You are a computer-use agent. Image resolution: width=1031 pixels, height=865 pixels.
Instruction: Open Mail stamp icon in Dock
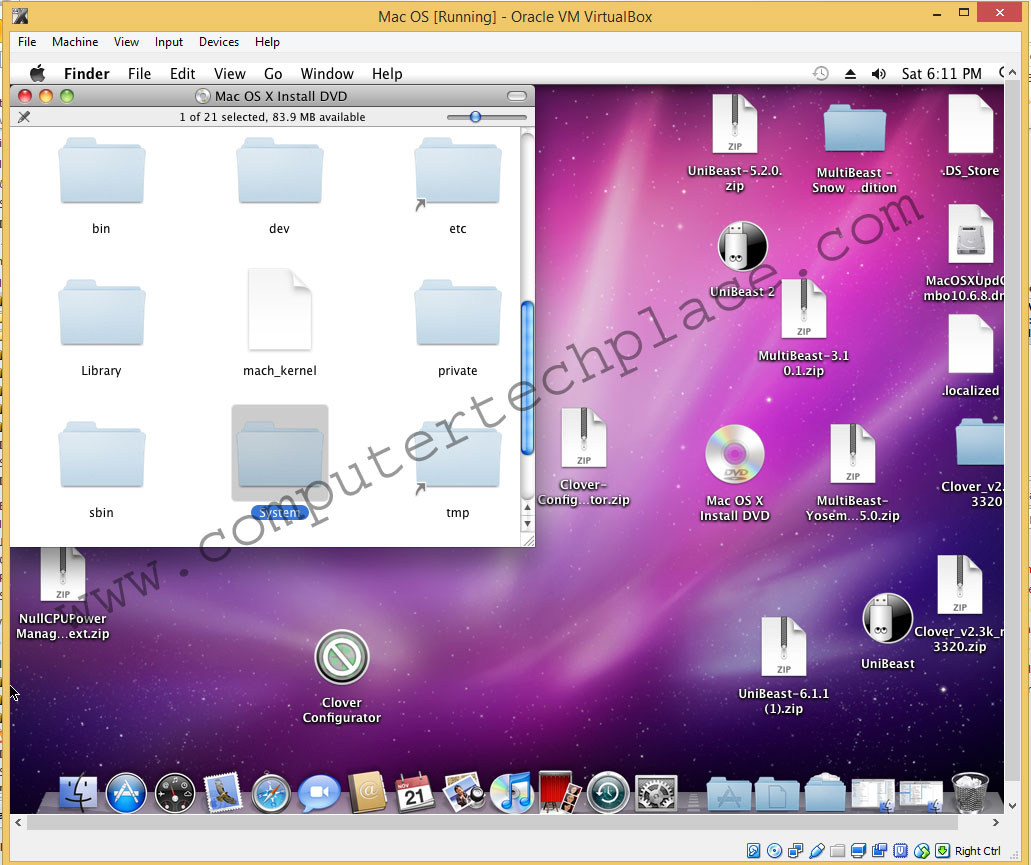click(223, 793)
